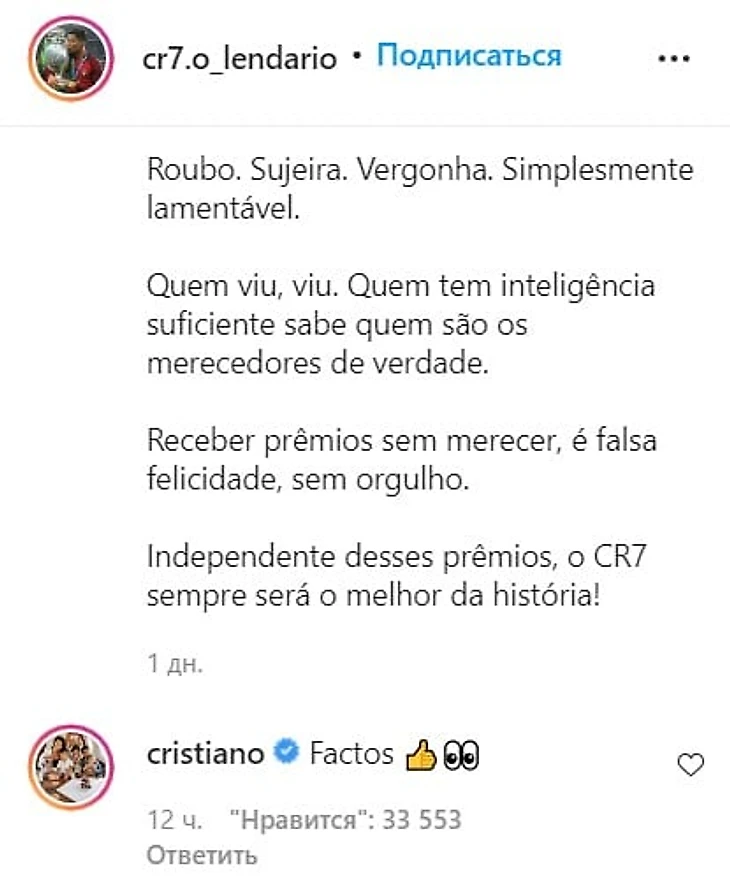Open the three-dot more options menu
This screenshot has height=890, width=730.
(x=674, y=58)
